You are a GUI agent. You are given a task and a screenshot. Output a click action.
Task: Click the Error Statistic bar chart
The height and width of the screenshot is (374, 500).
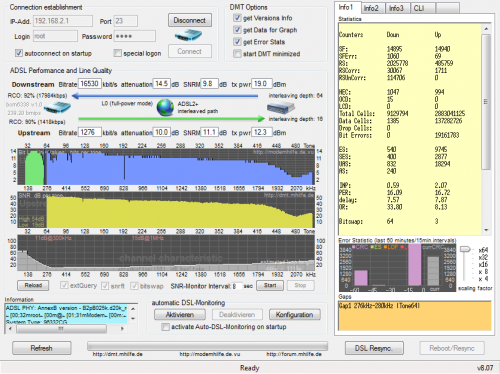[x=397, y=267]
